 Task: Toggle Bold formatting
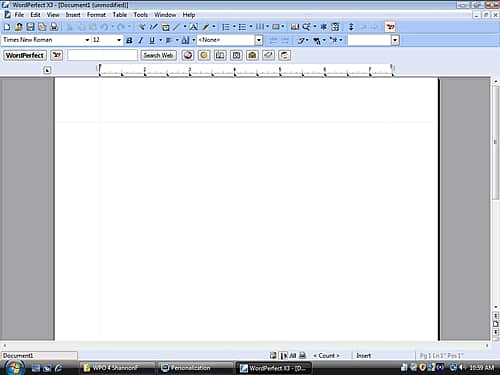point(129,40)
